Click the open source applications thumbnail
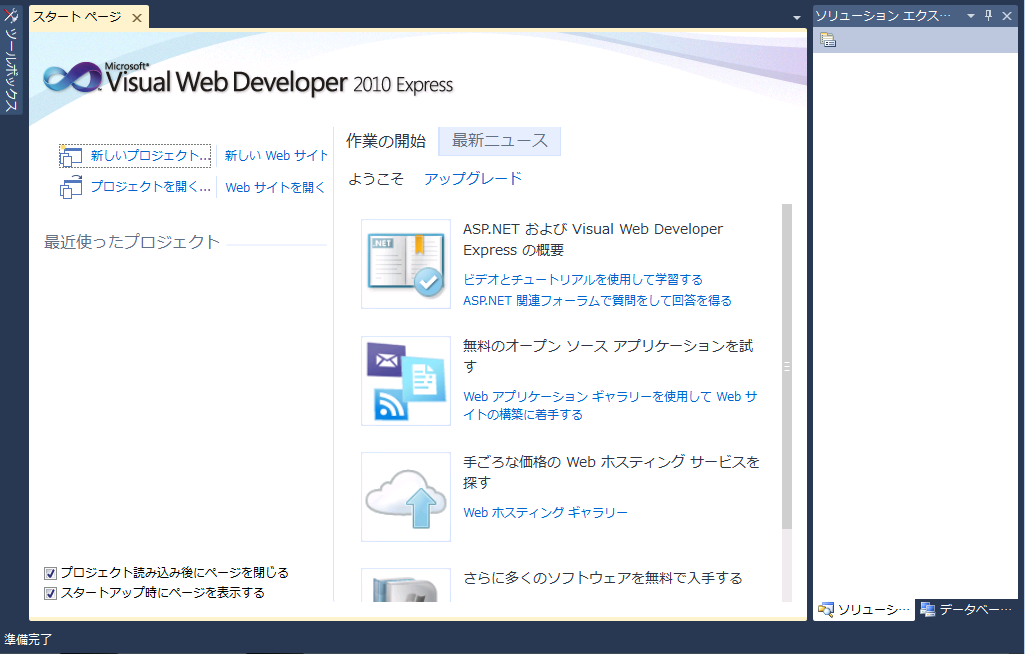Viewport: 1025px width, 654px height. [x=406, y=381]
